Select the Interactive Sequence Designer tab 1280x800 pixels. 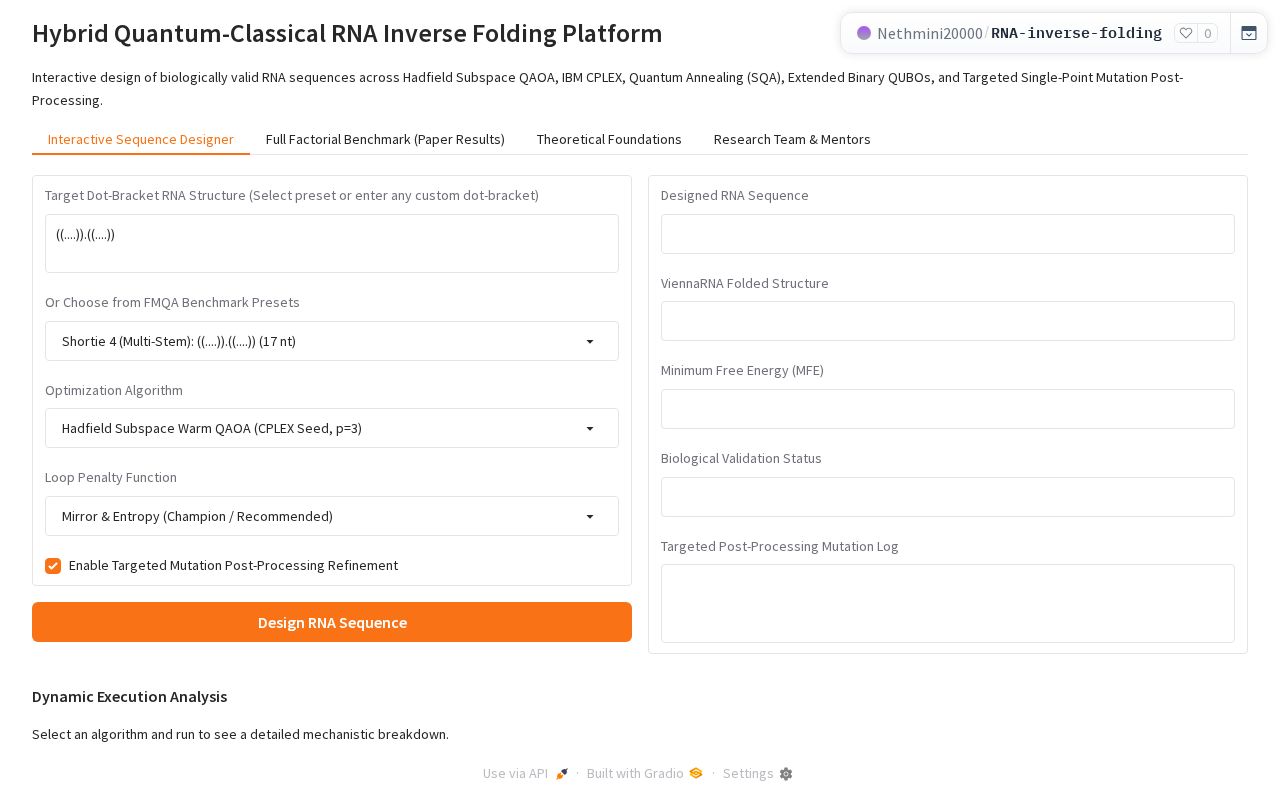141,139
